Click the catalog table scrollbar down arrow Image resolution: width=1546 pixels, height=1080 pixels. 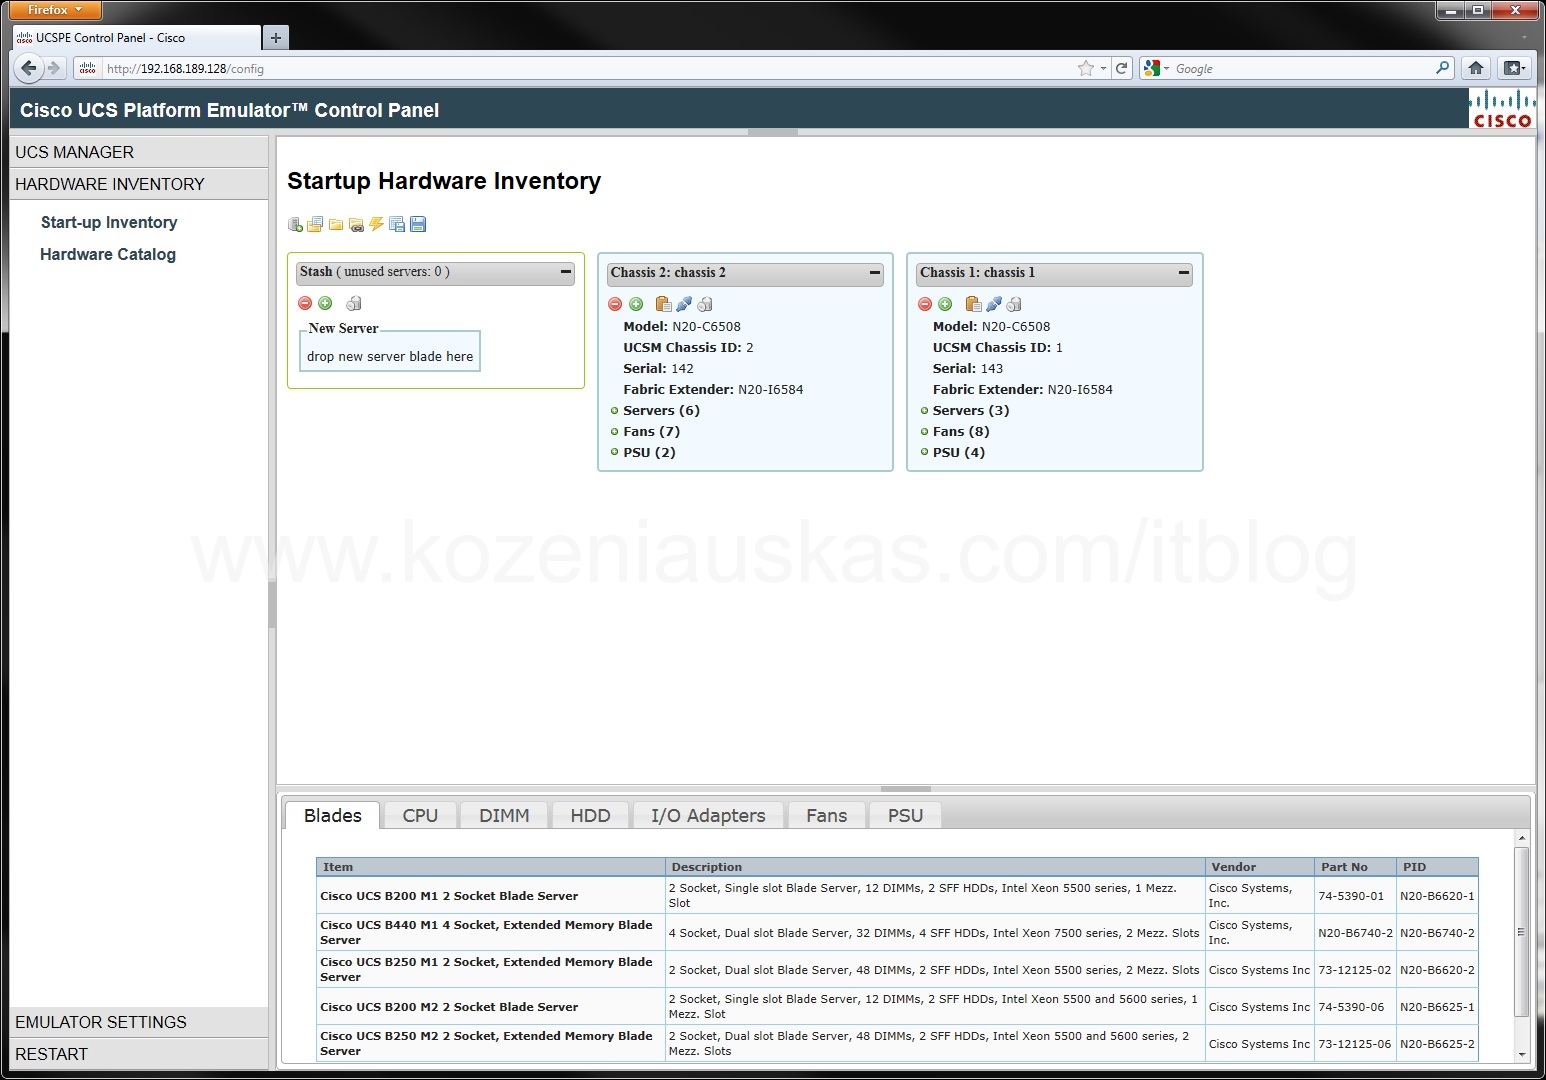[x=1521, y=1054]
